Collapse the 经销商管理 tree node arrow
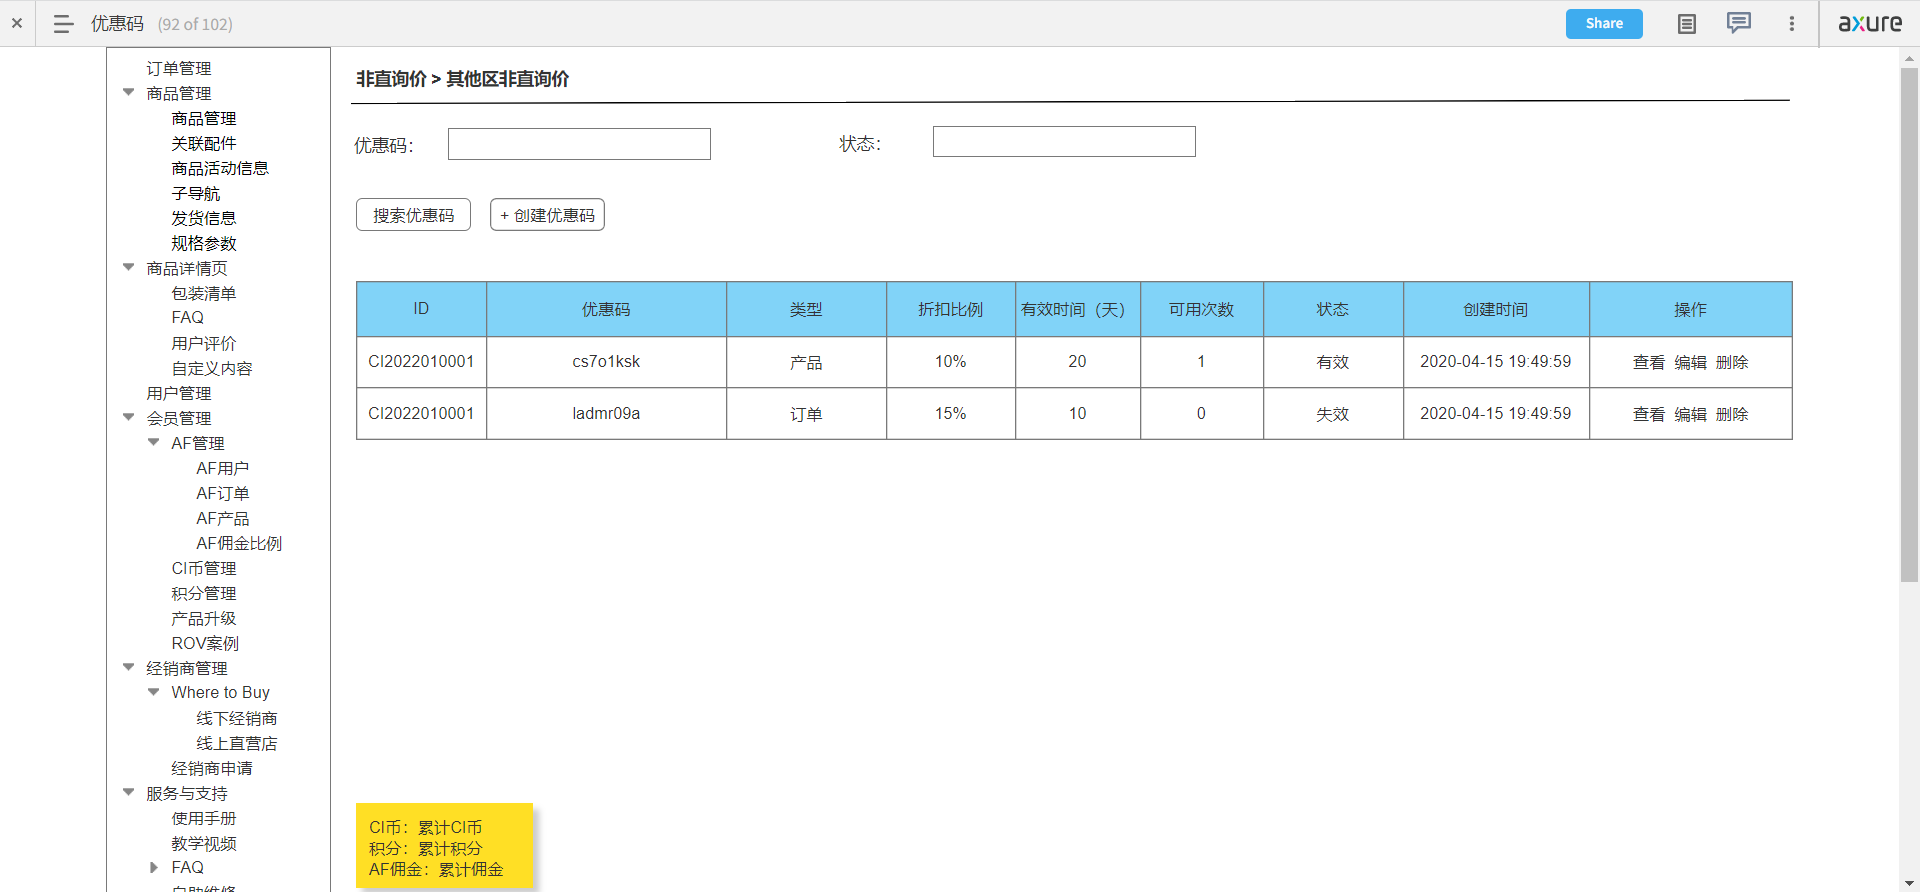The height and width of the screenshot is (892, 1920). click(x=128, y=667)
